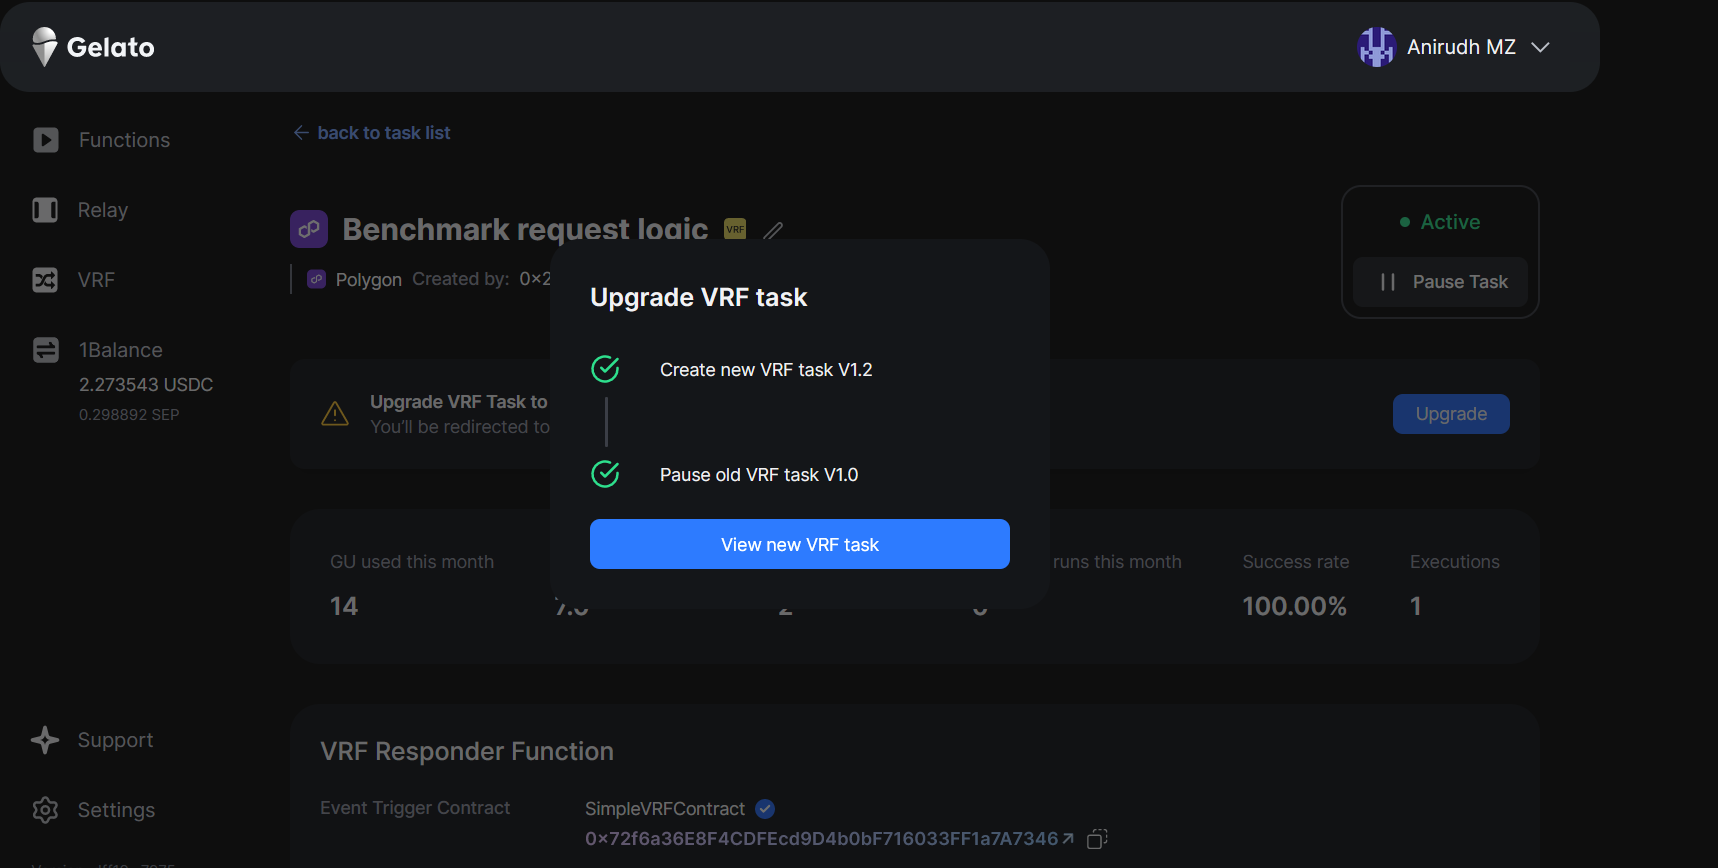1718x868 pixels.
Task: Click the user avatar icon
Action: point(1376,47)
